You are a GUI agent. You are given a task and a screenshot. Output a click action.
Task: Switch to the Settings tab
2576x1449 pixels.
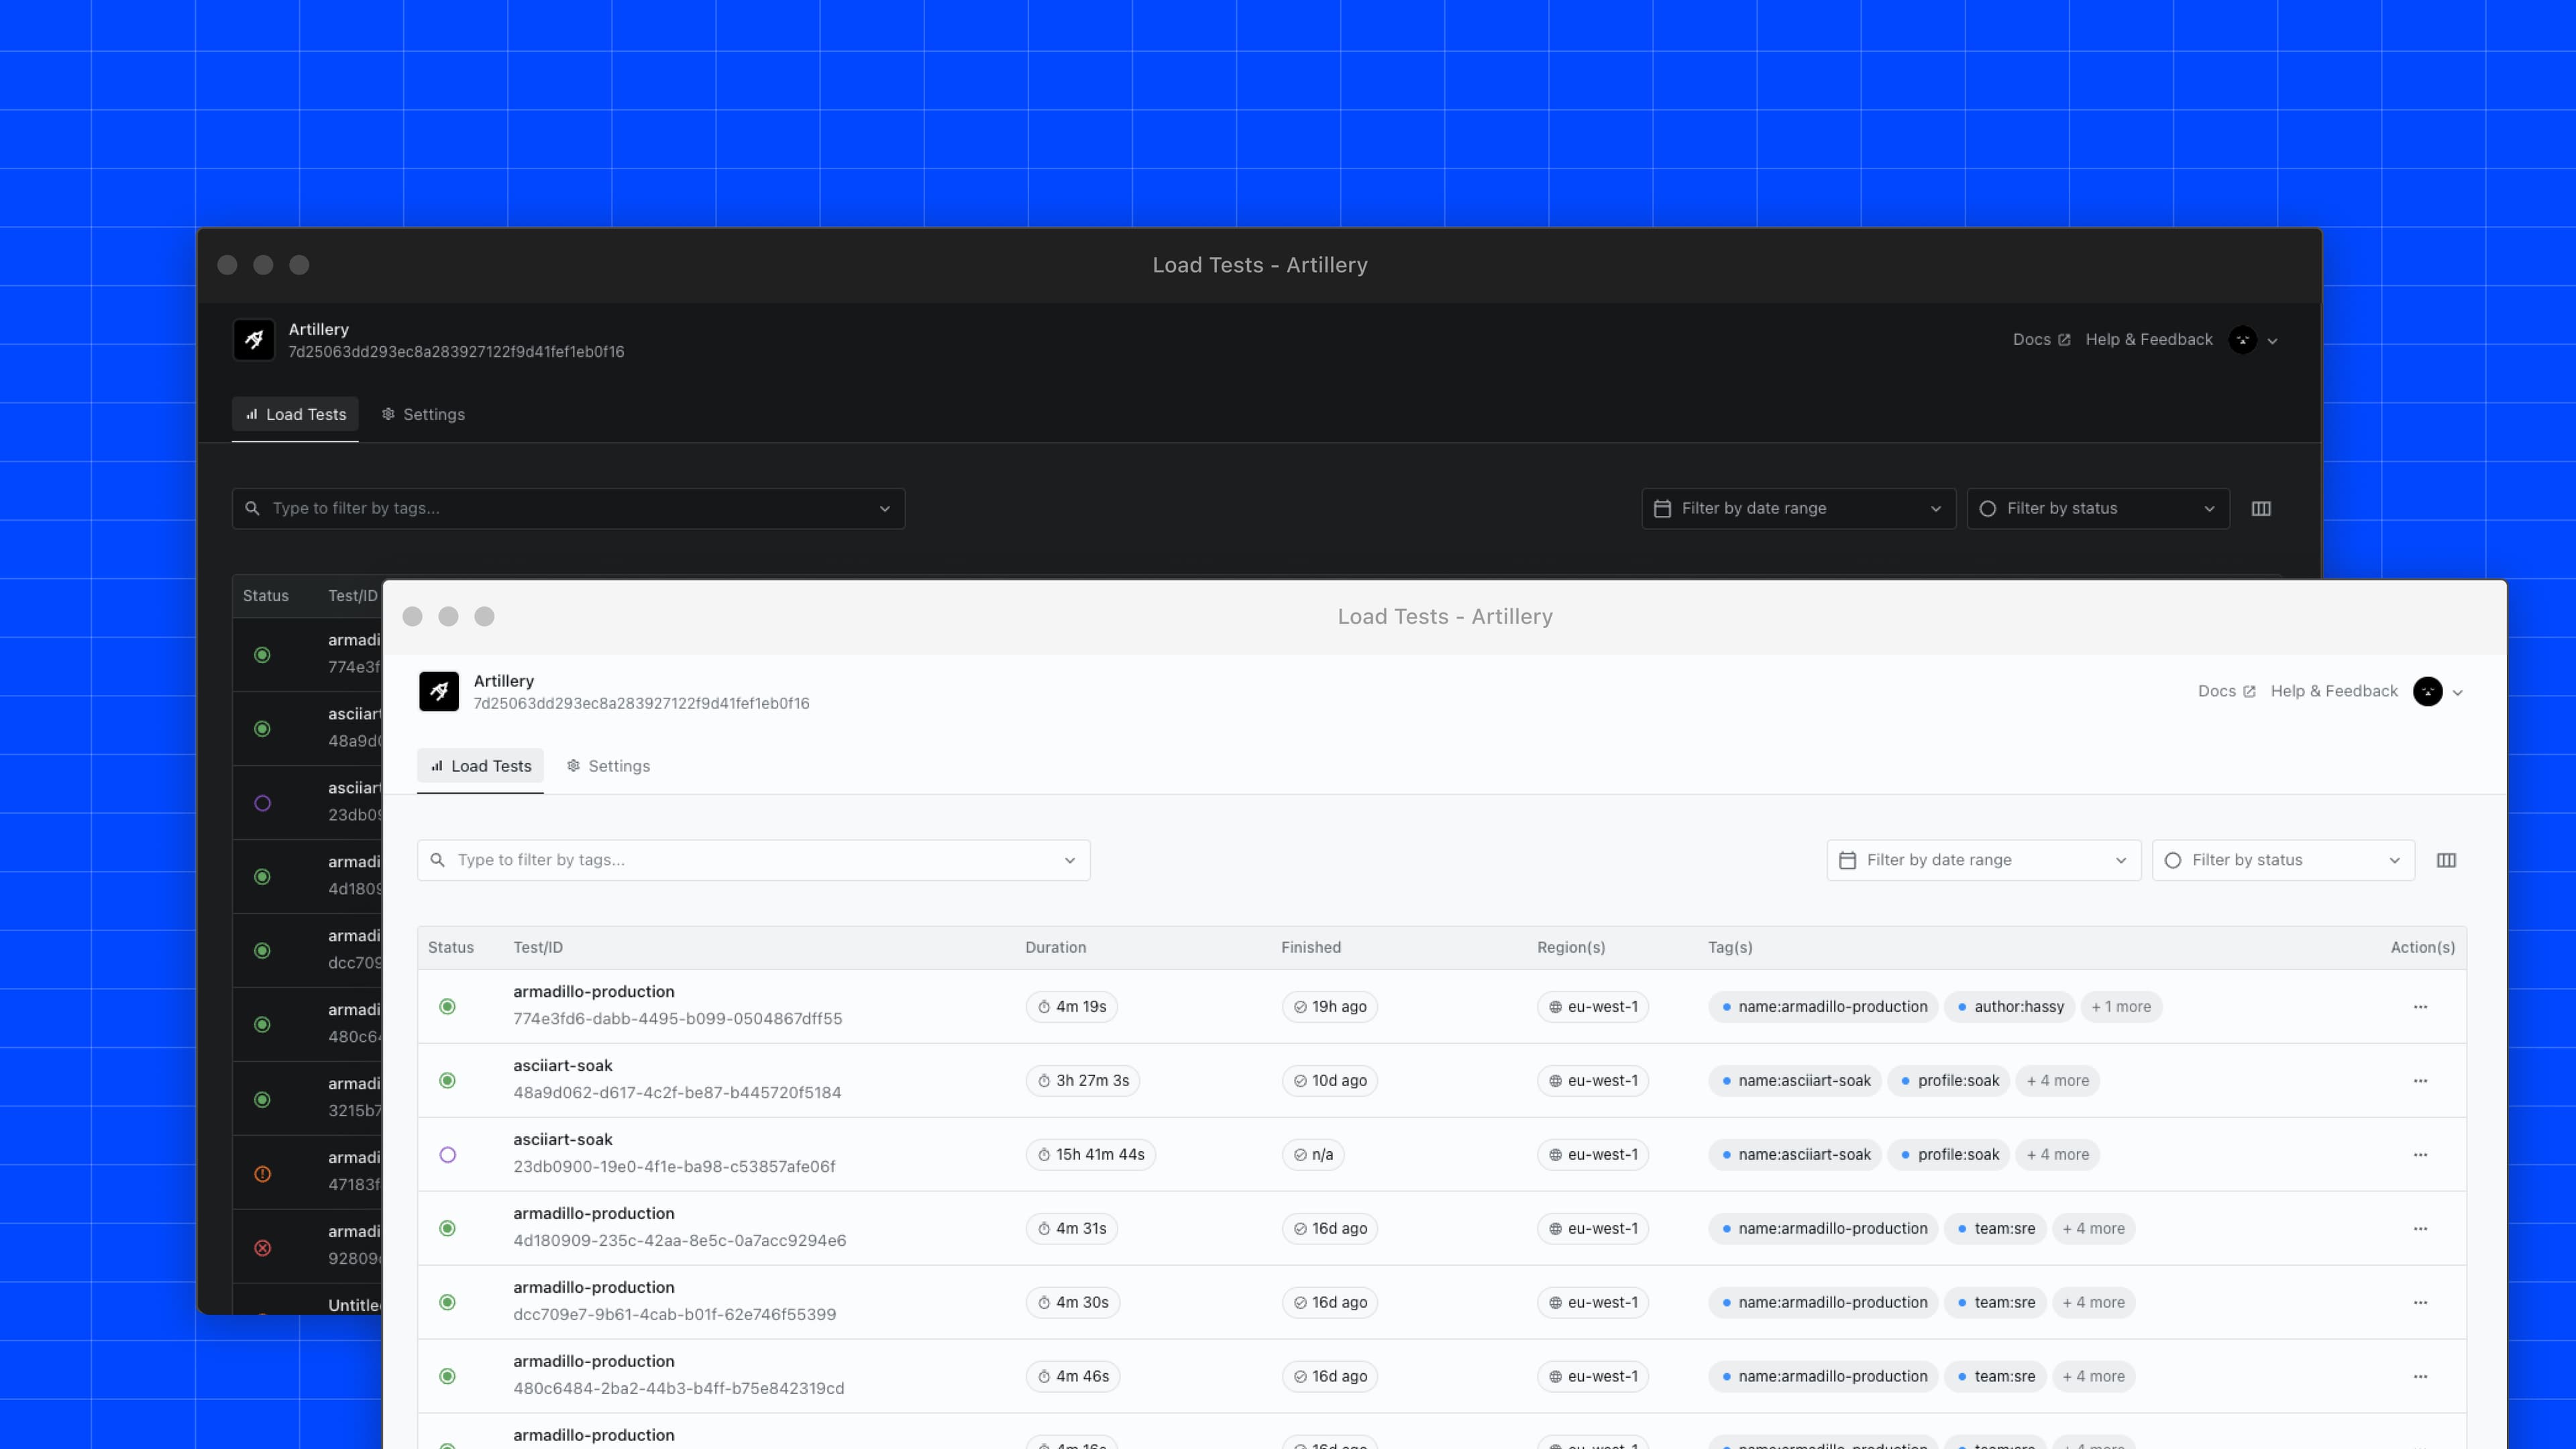click(618, 766)
